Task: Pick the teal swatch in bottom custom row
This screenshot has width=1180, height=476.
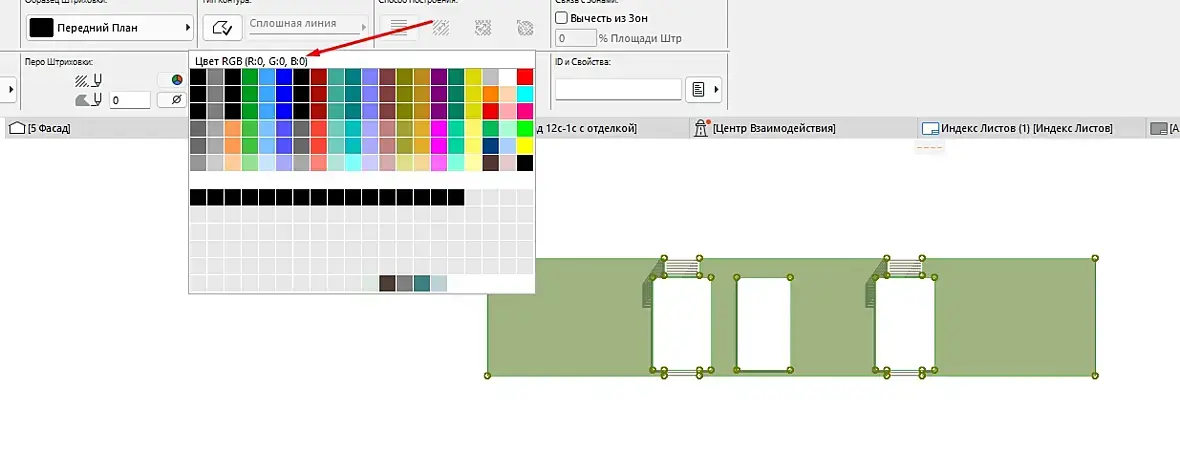Action: 421,283
